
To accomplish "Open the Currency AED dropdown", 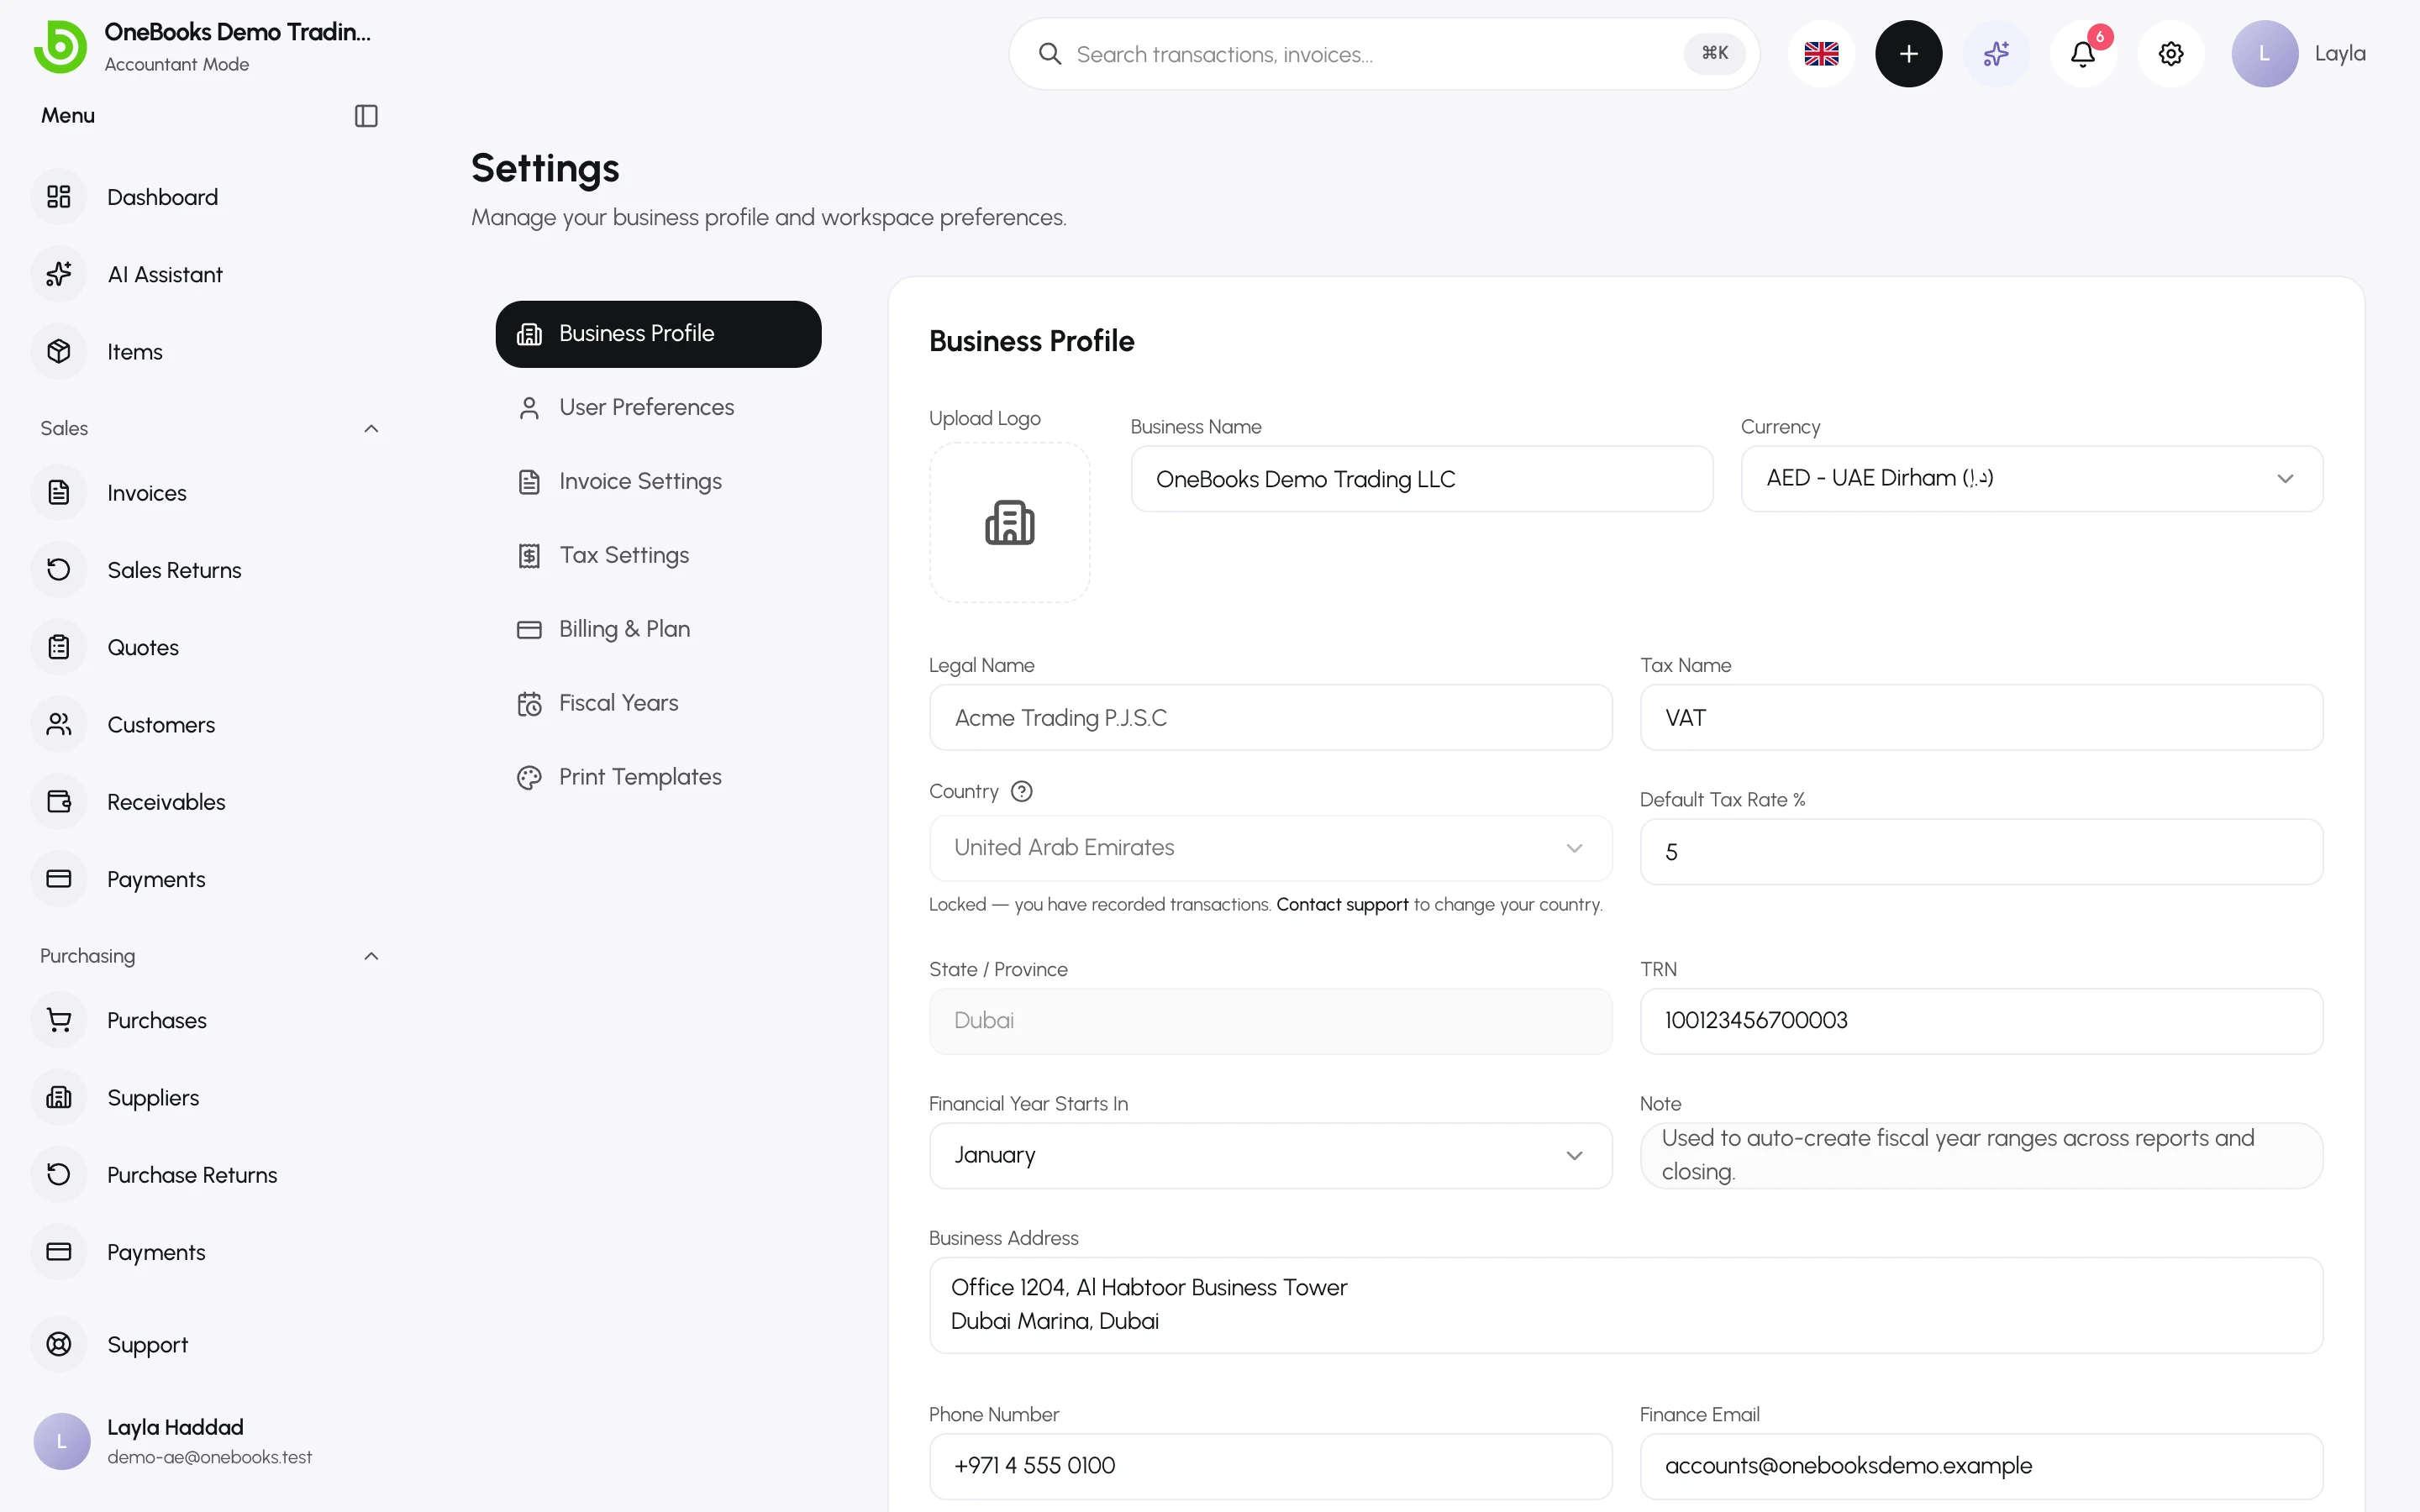I will point(2031,479).
